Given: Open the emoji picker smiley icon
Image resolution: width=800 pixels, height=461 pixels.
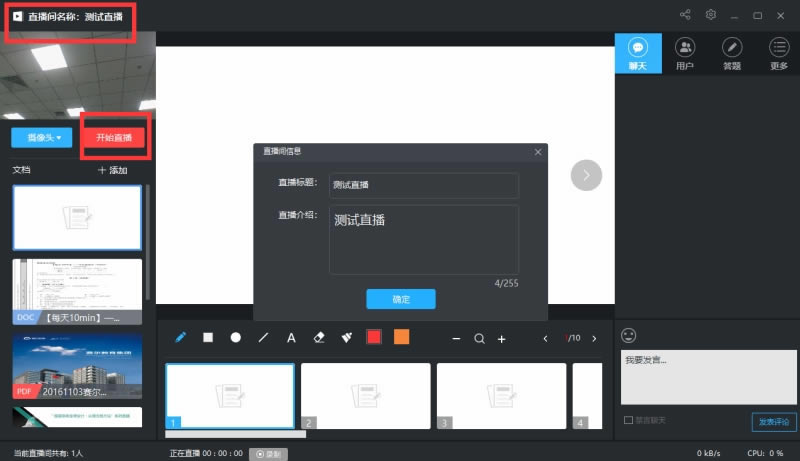Looking at the screenshot, I should pyautogui.click(x=629, y=335).
